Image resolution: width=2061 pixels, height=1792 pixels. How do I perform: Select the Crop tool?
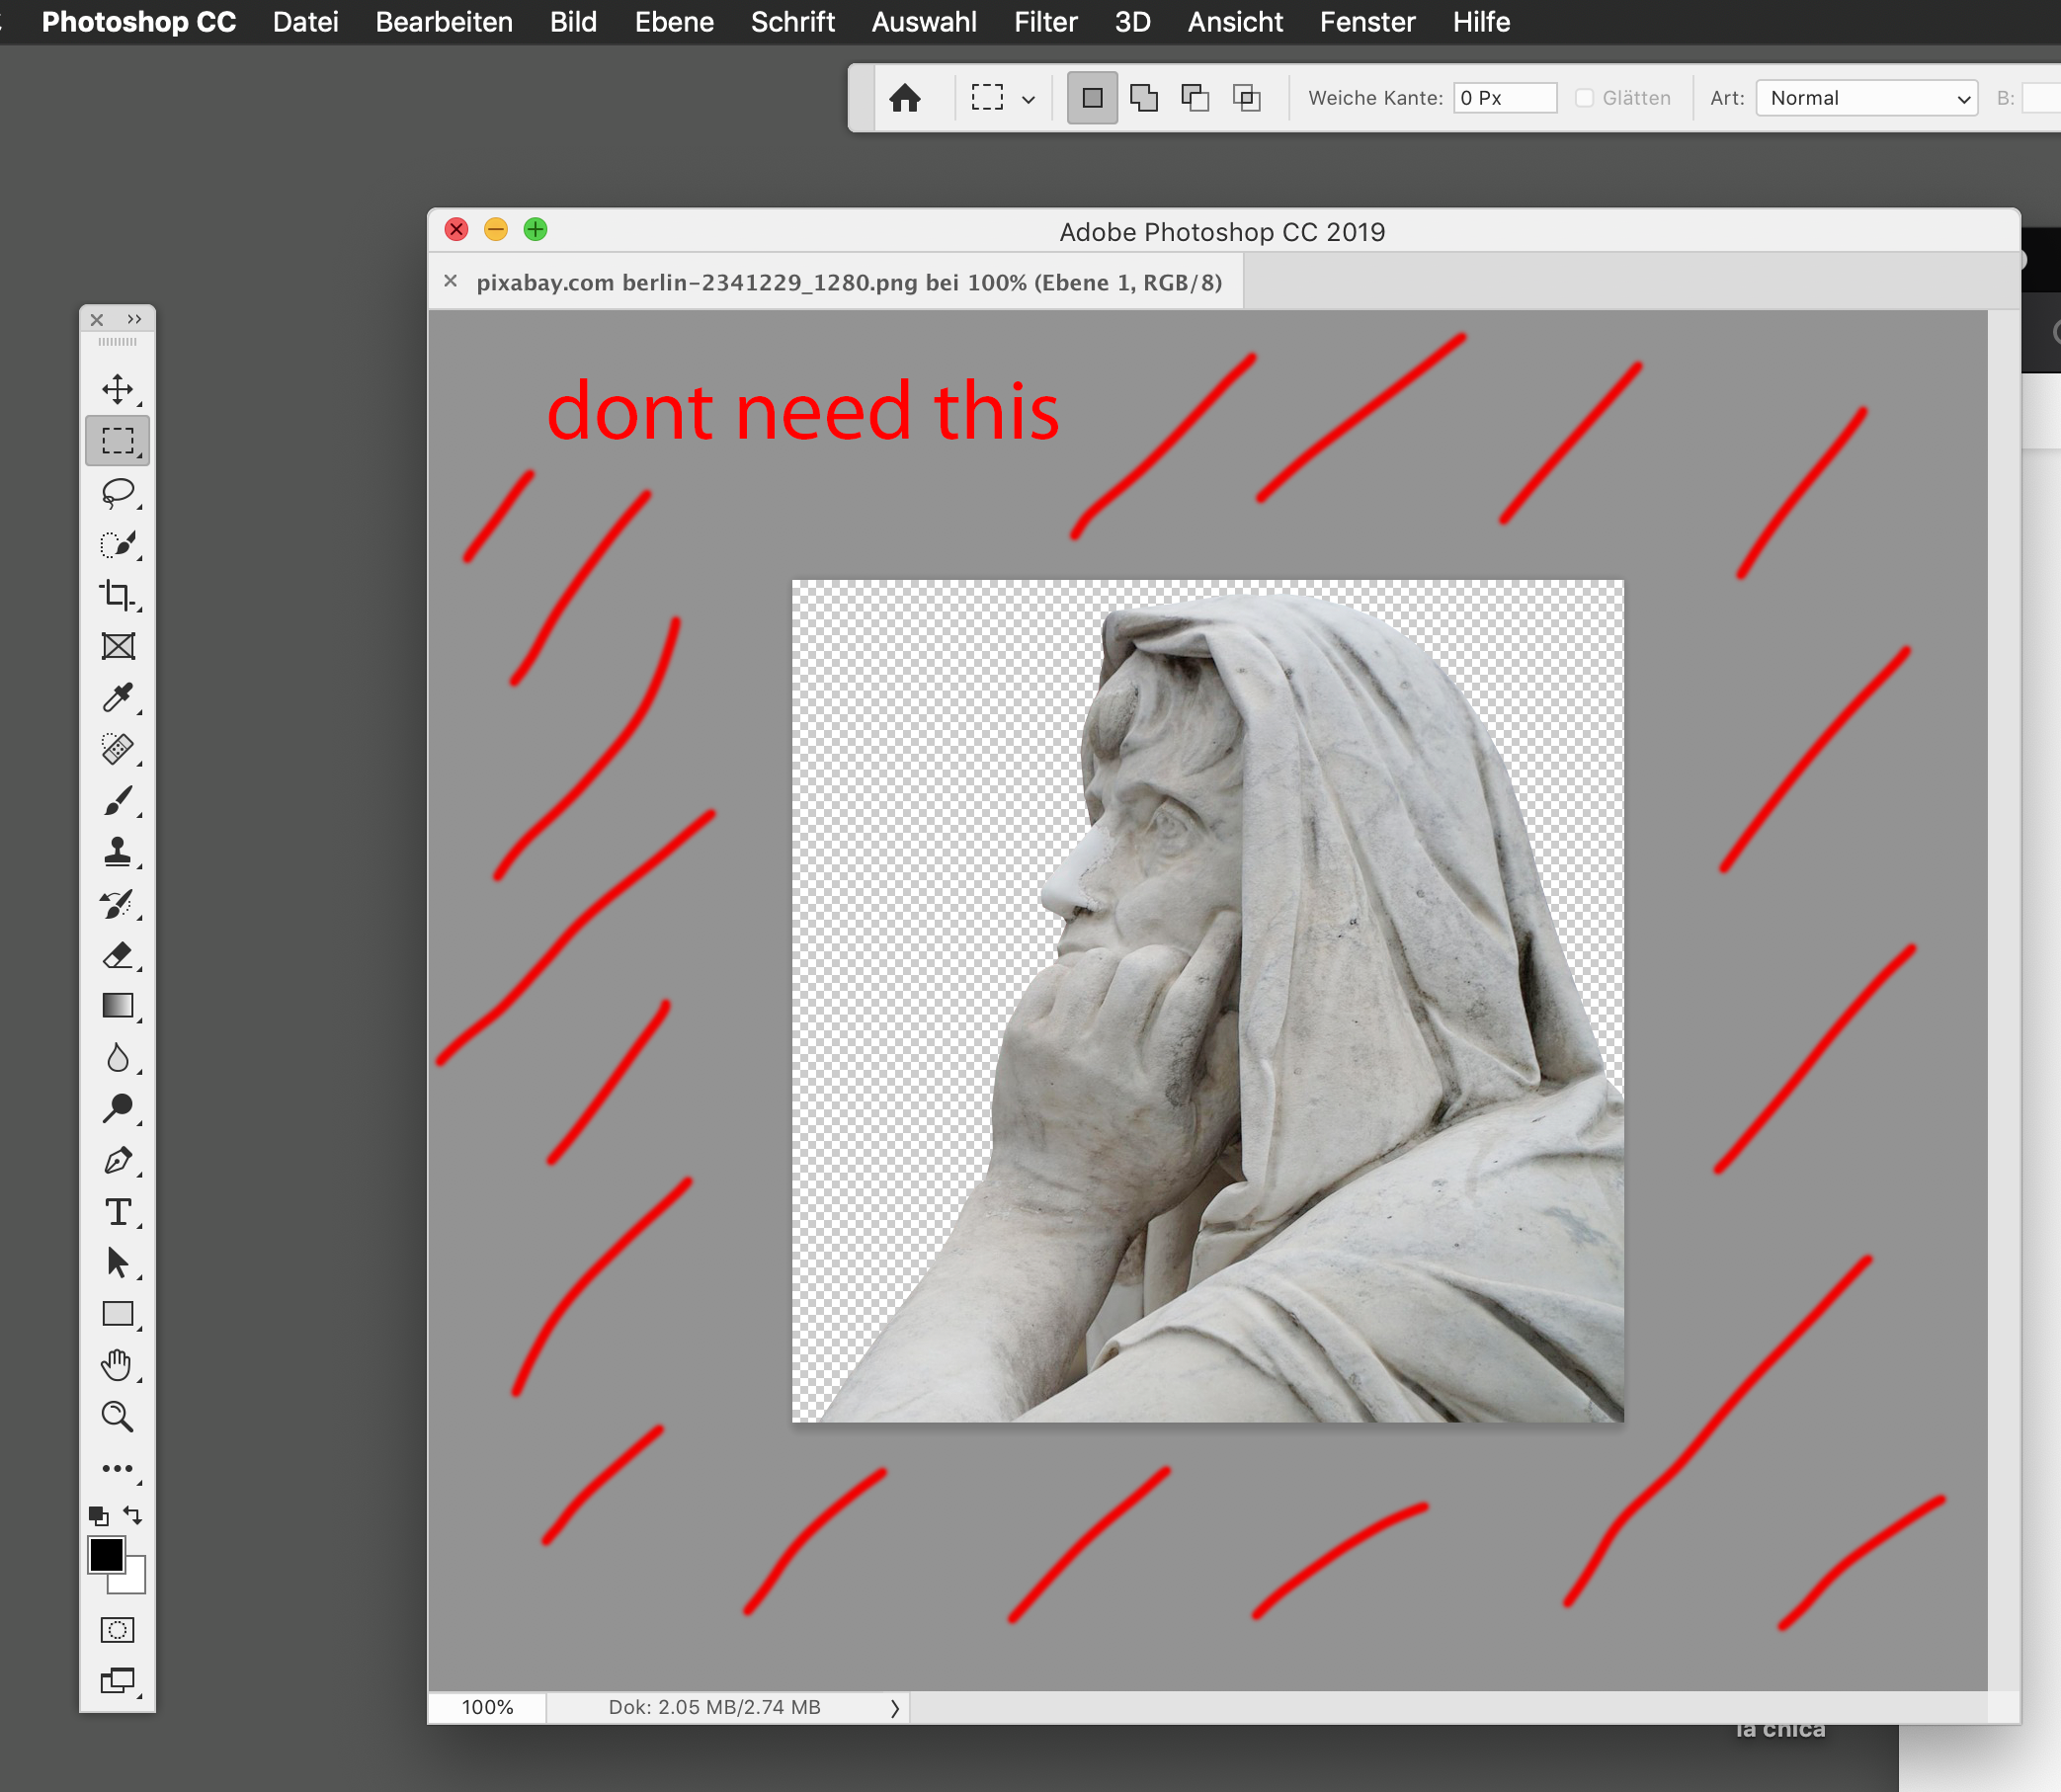point(117,595)
